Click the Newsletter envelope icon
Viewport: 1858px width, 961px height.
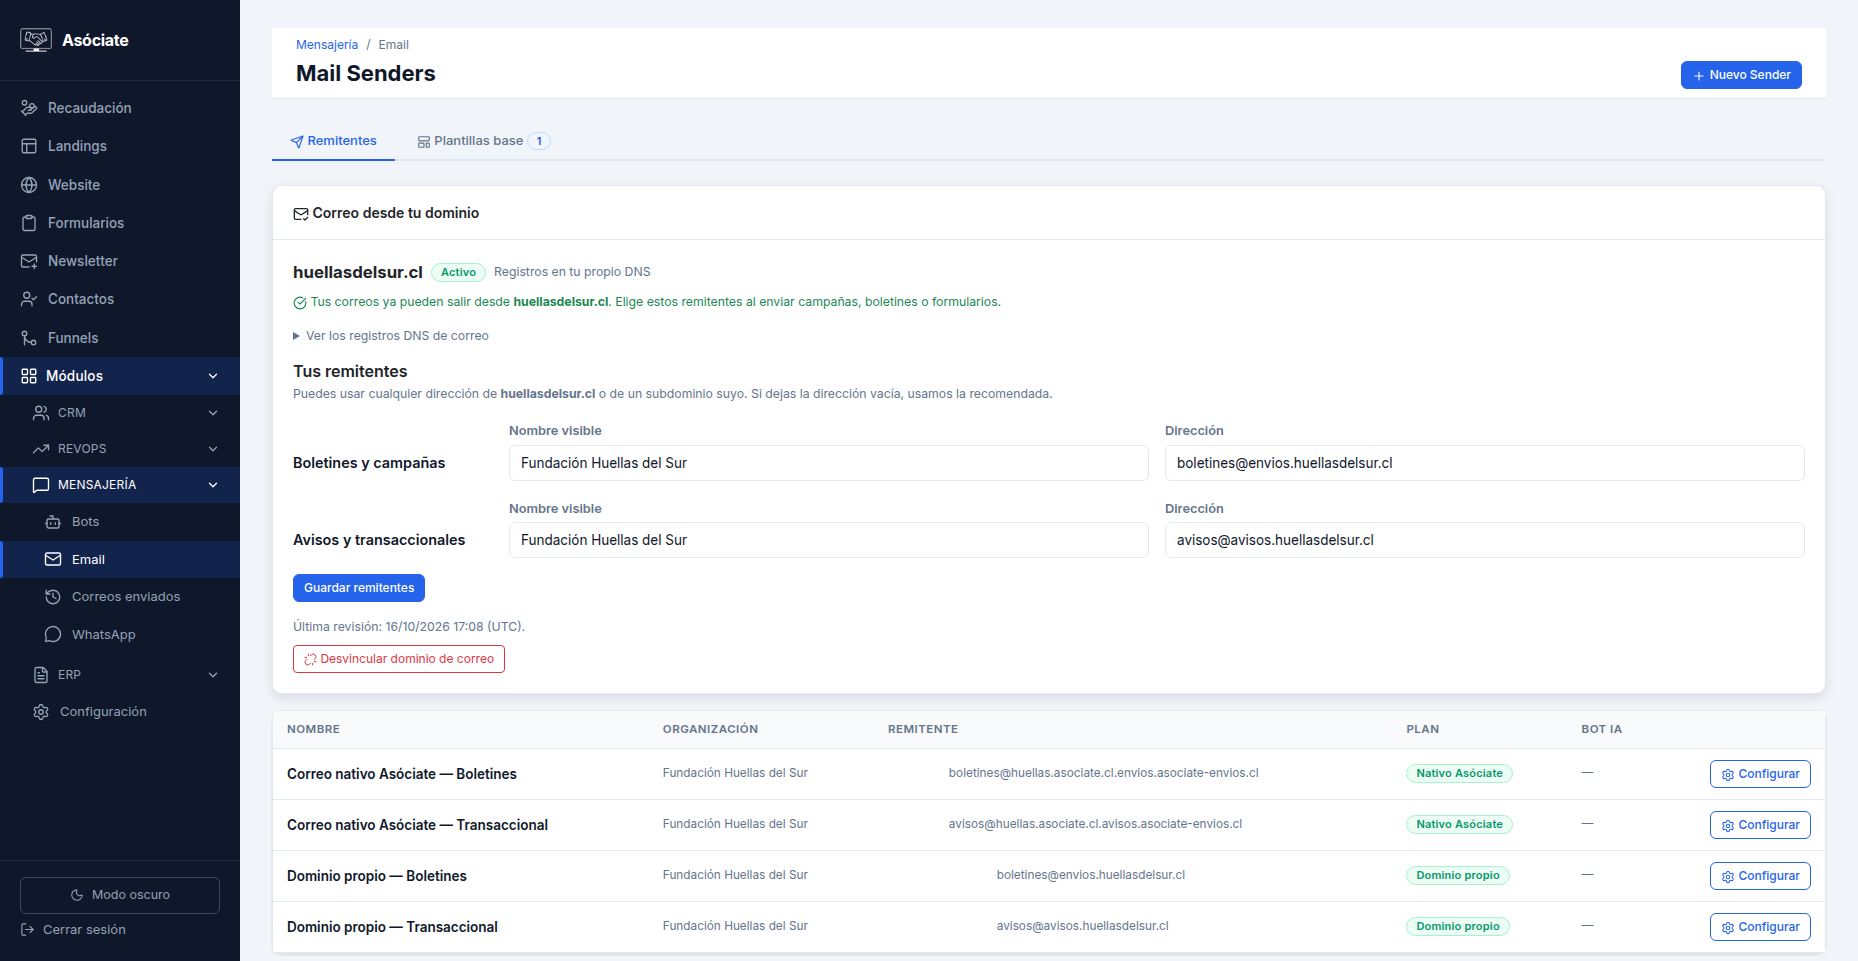pyautogui.click(x=29, y=261)
